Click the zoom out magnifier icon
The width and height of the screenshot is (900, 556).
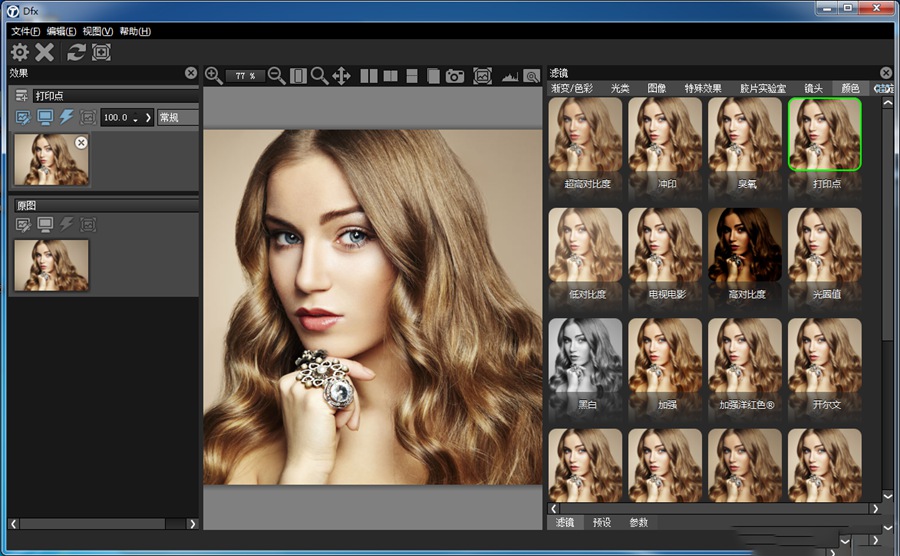[x=277, y=76]
